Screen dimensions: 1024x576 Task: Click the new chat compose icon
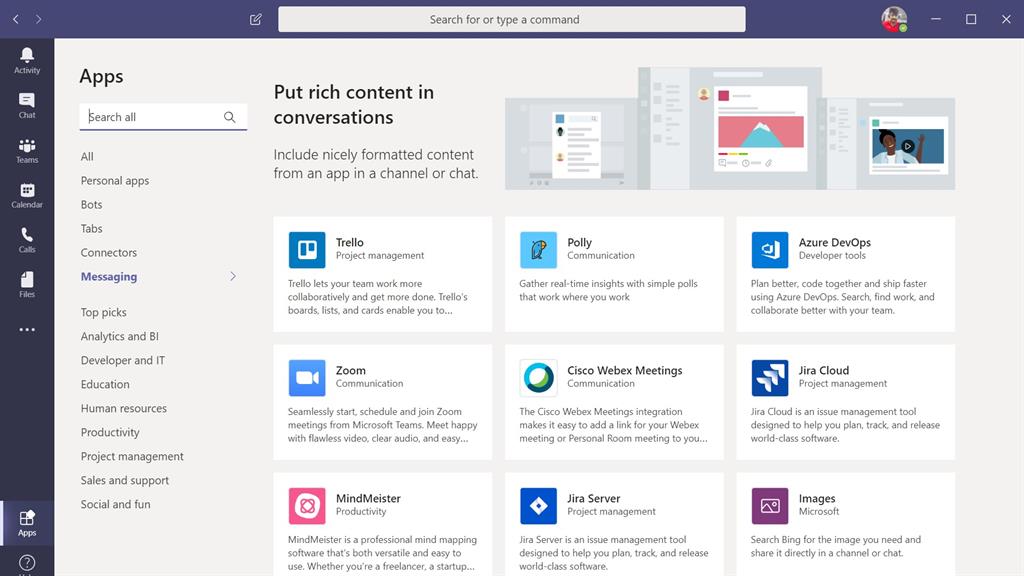click(256, 19)
